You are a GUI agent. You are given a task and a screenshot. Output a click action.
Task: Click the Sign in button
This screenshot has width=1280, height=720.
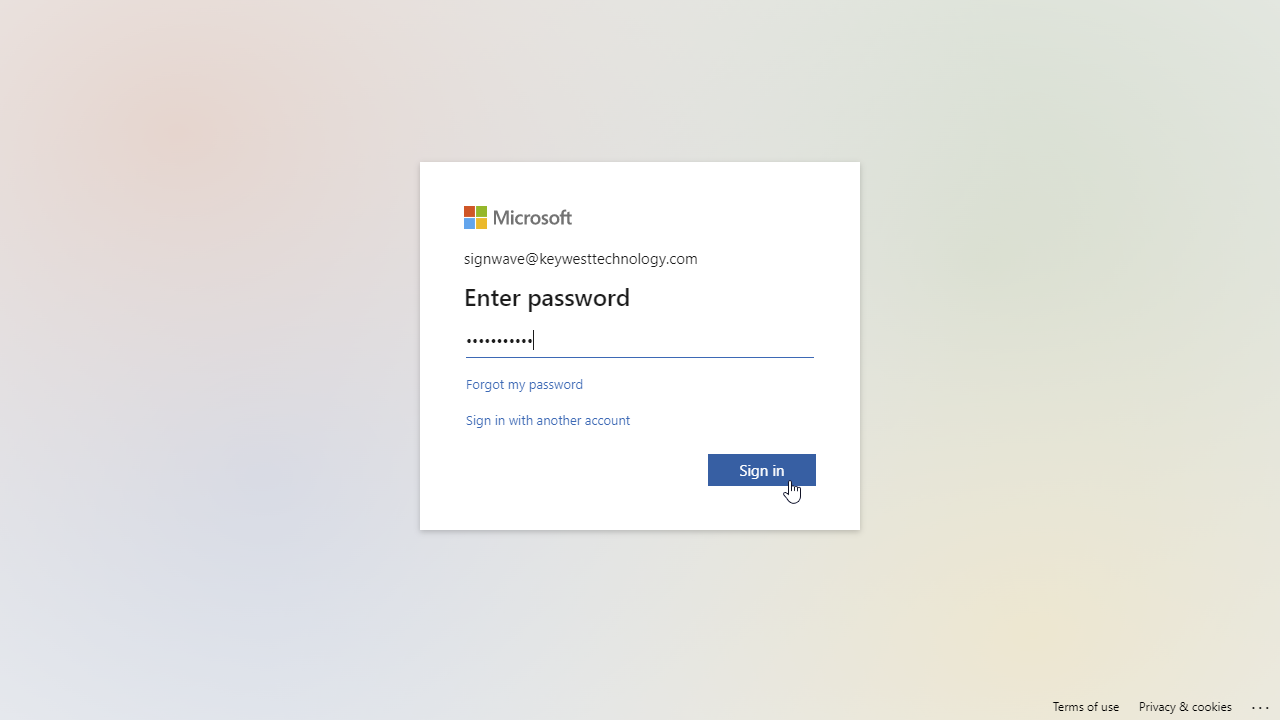(762, 470)
